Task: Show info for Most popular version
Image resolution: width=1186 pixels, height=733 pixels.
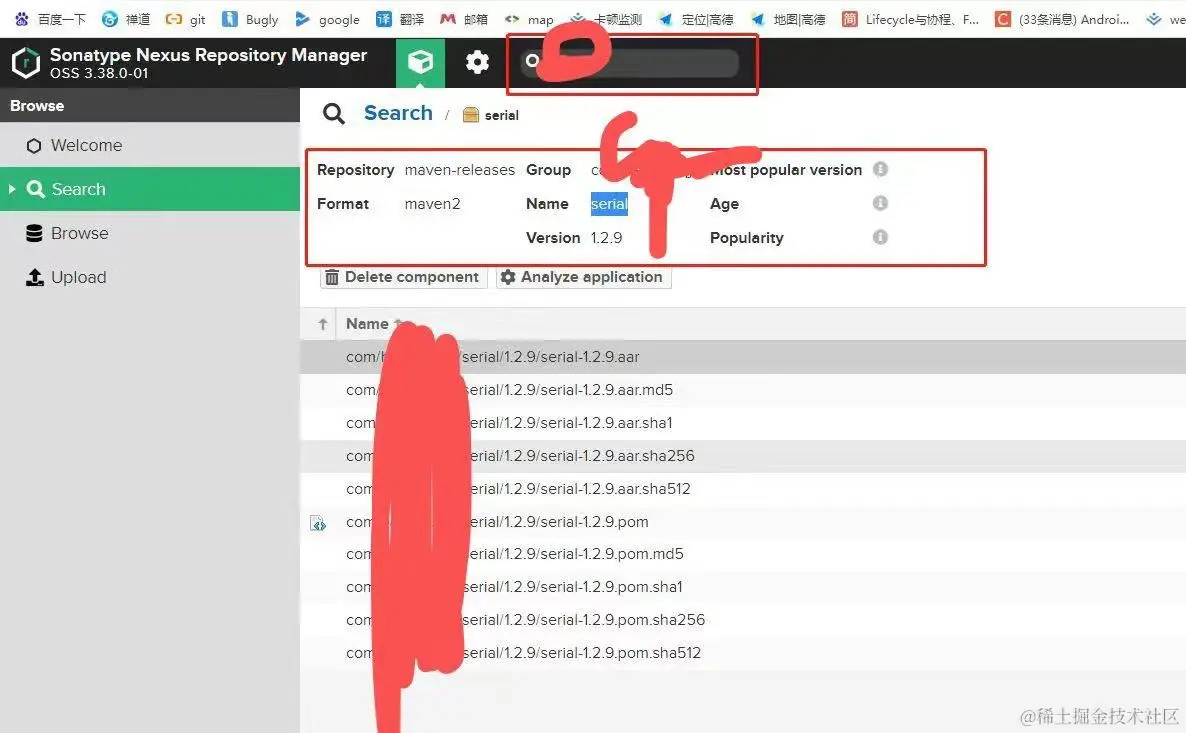Action: pos(880,169)
